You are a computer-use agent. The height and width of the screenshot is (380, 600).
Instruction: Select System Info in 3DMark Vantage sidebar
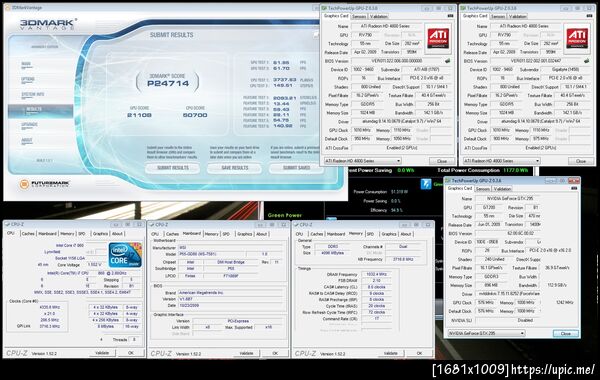33,94
